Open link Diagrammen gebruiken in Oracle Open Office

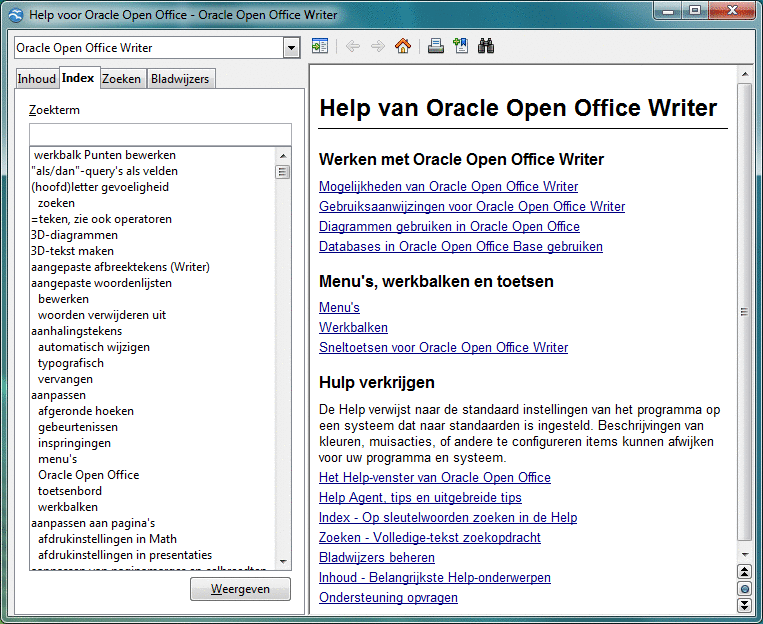click(449, 226)
